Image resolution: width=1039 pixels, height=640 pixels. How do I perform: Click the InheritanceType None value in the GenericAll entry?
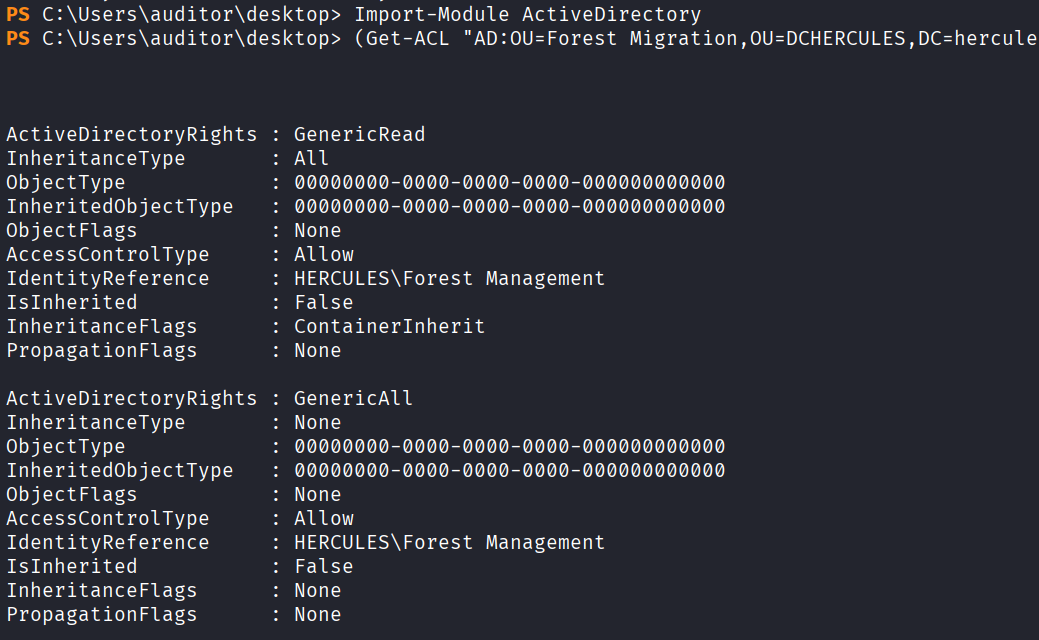click(x=317, y=423)
